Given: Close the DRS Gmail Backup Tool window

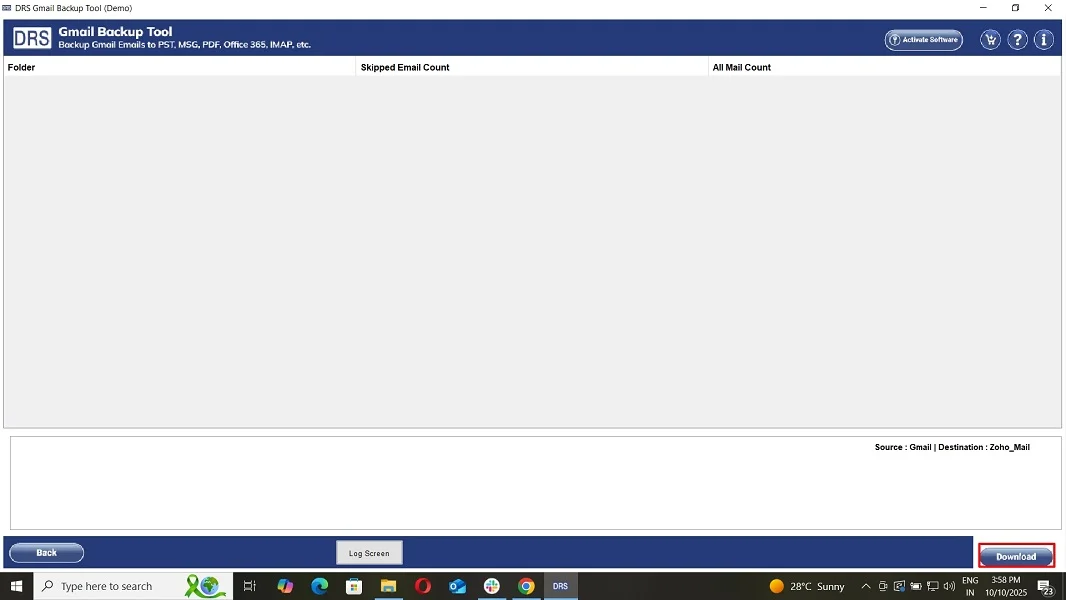Looking at the screenshot, I should 1048,7.
